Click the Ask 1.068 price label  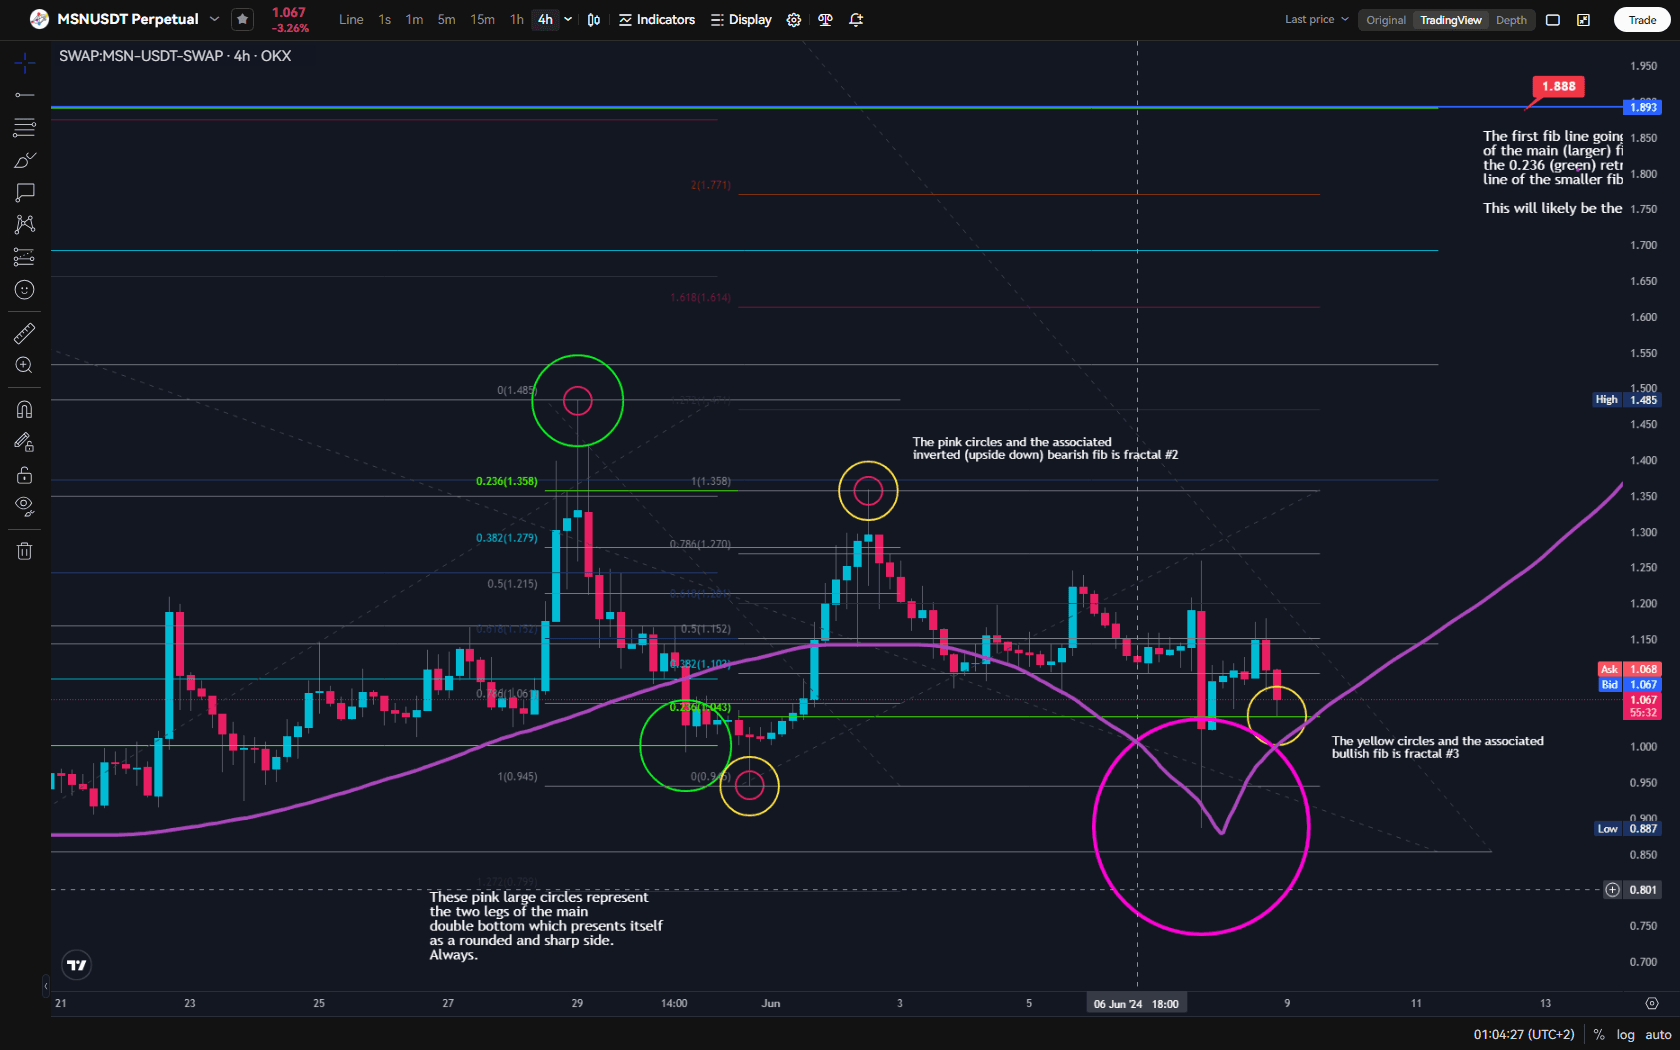click(x=1629, y=670)
